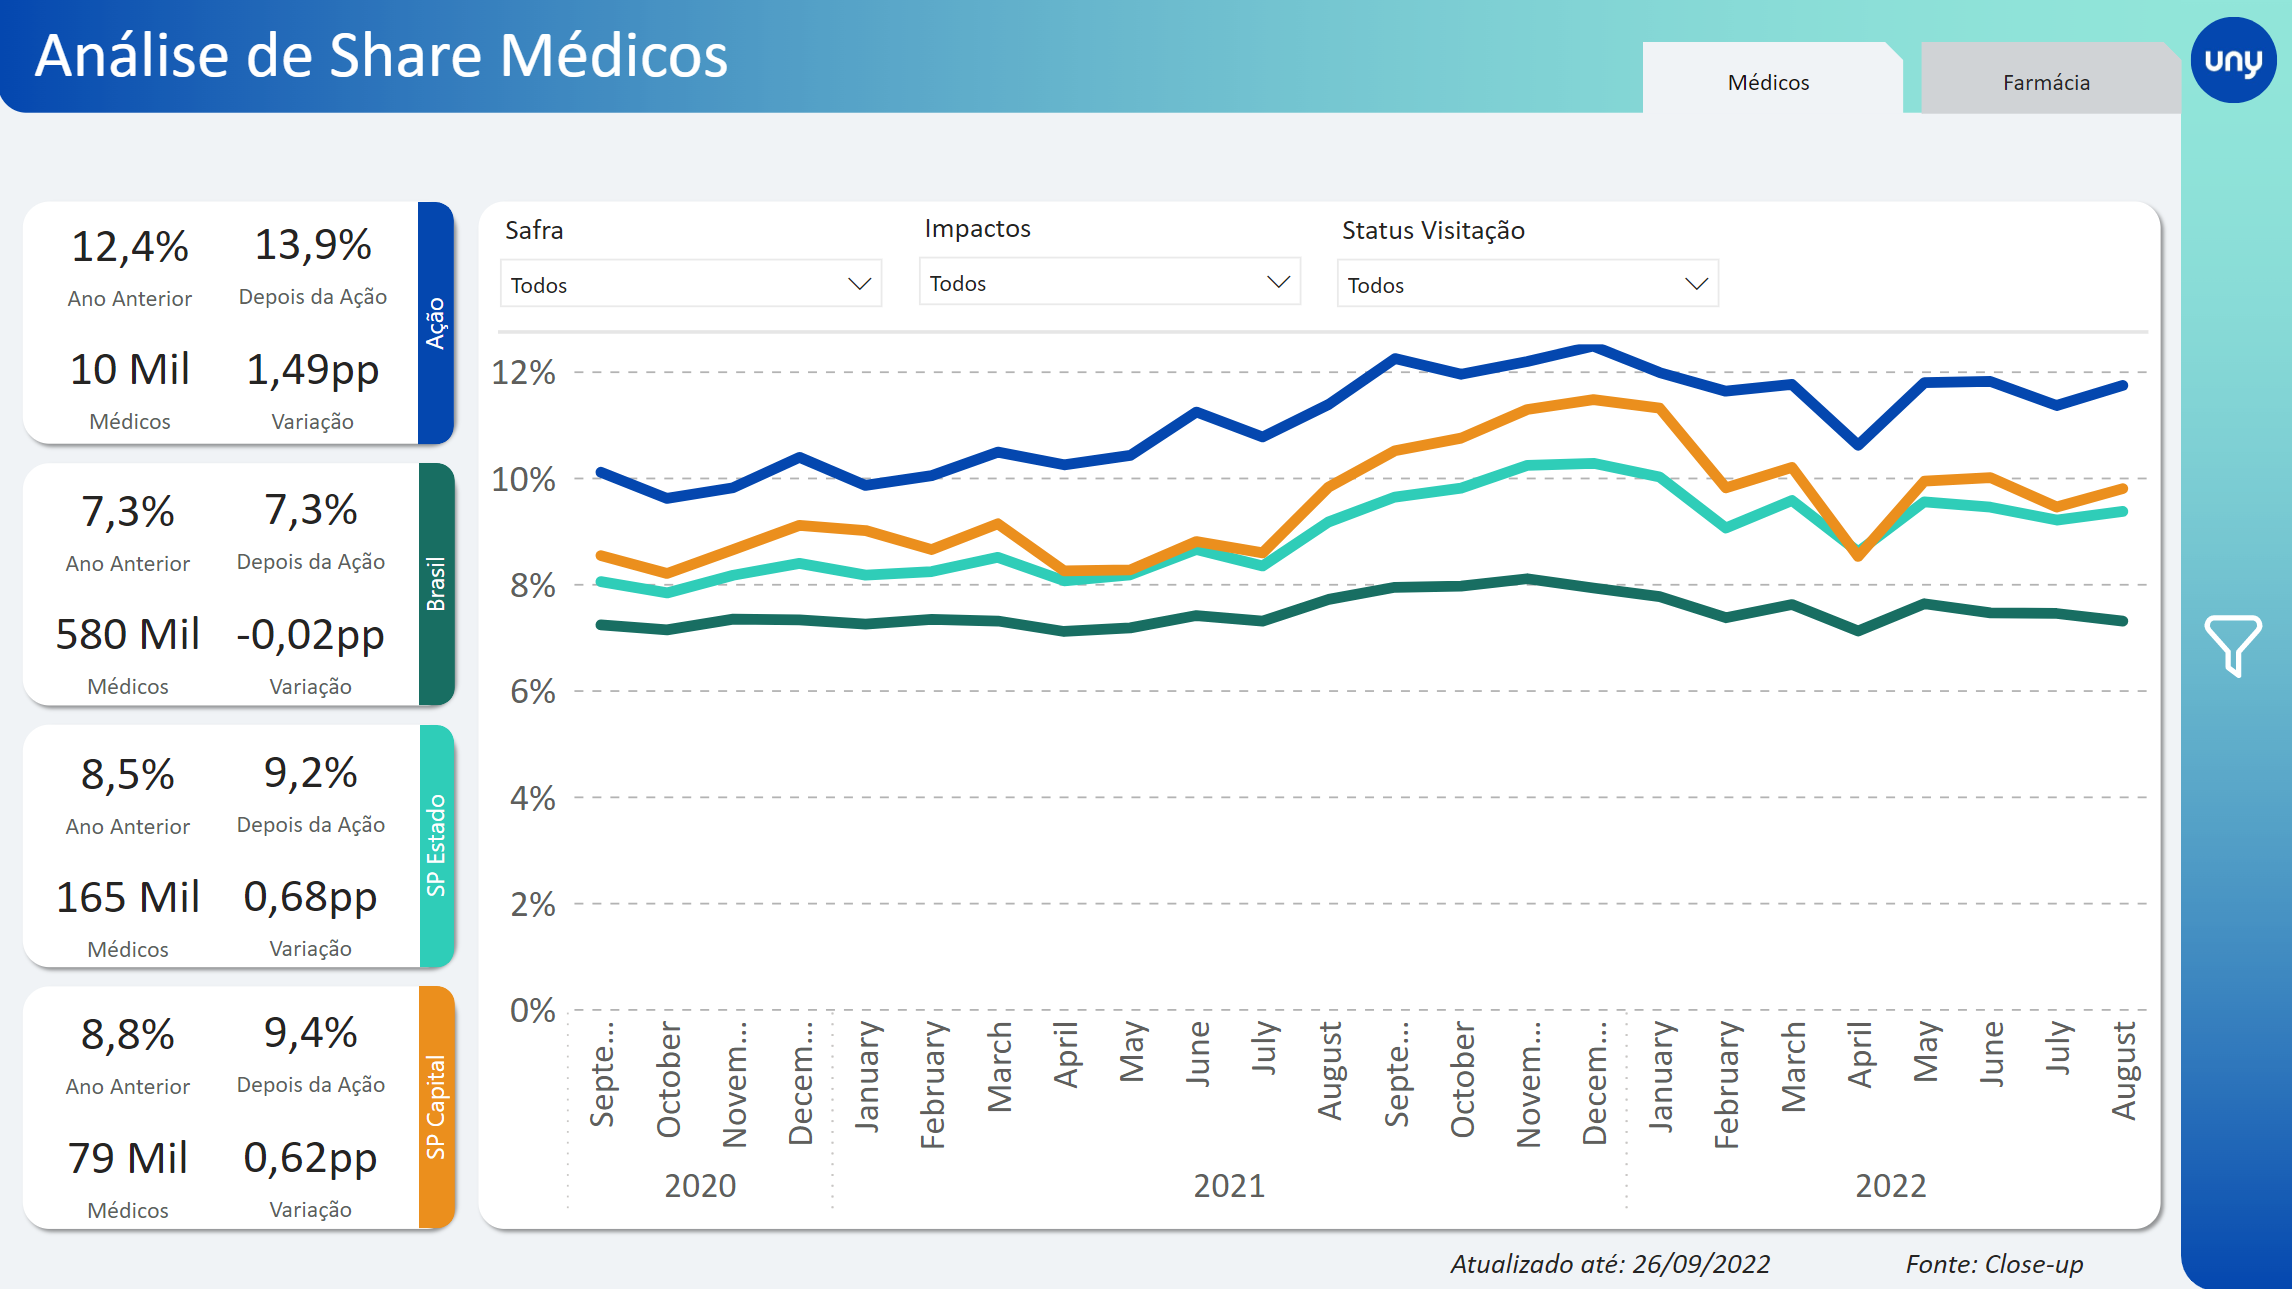
Task: Click the Fonte: Close-up footer text
Action: coord(1994,1264)
